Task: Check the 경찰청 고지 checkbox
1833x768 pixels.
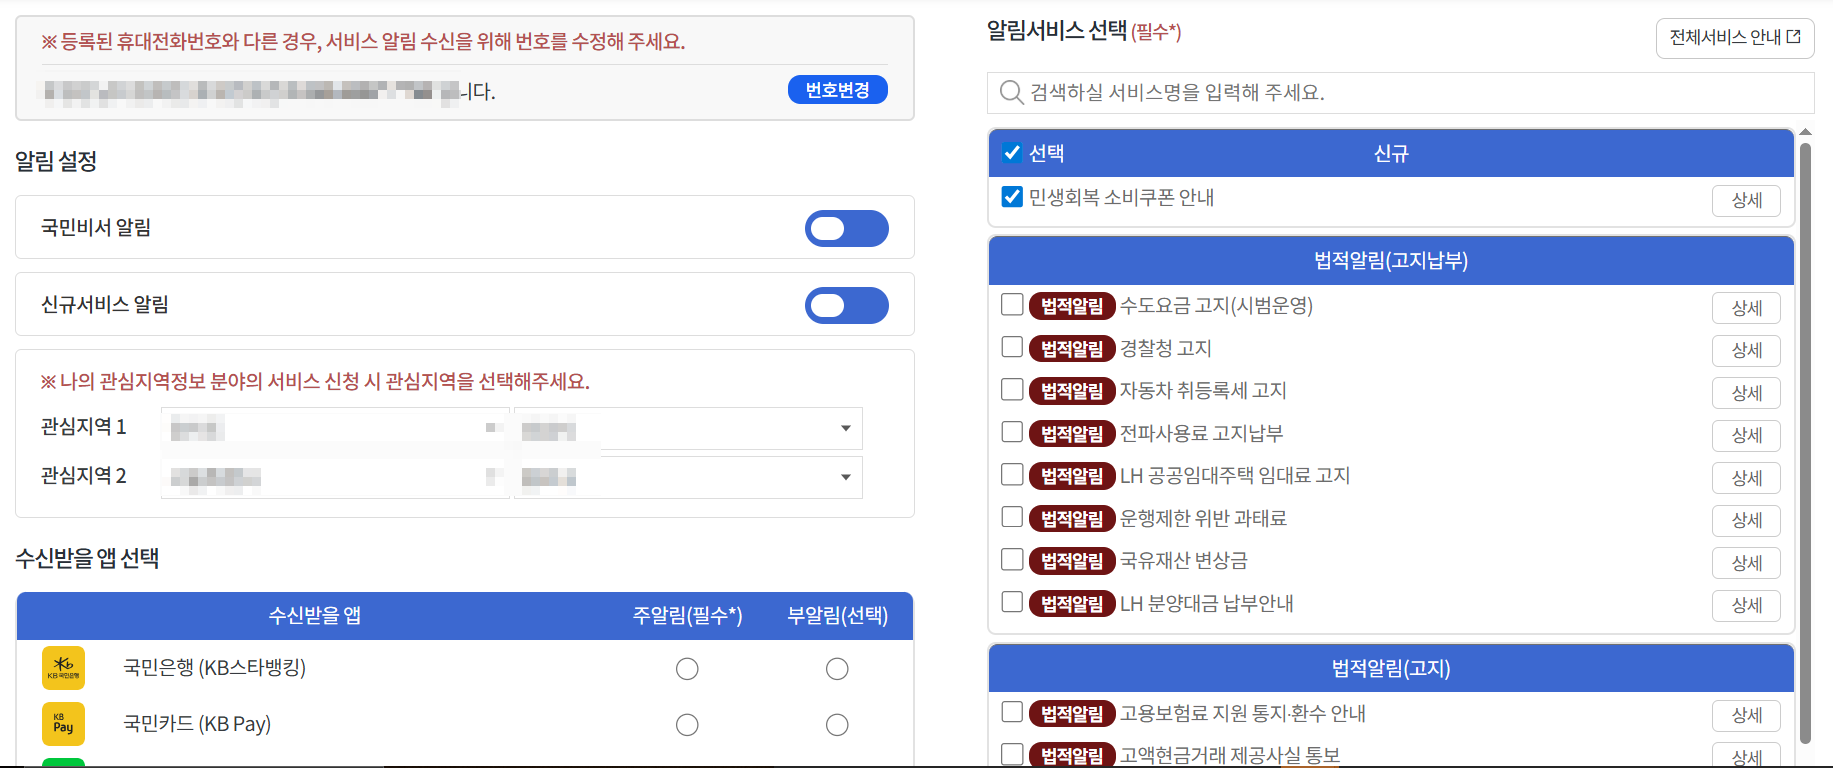Action: tap(1011, 348)
